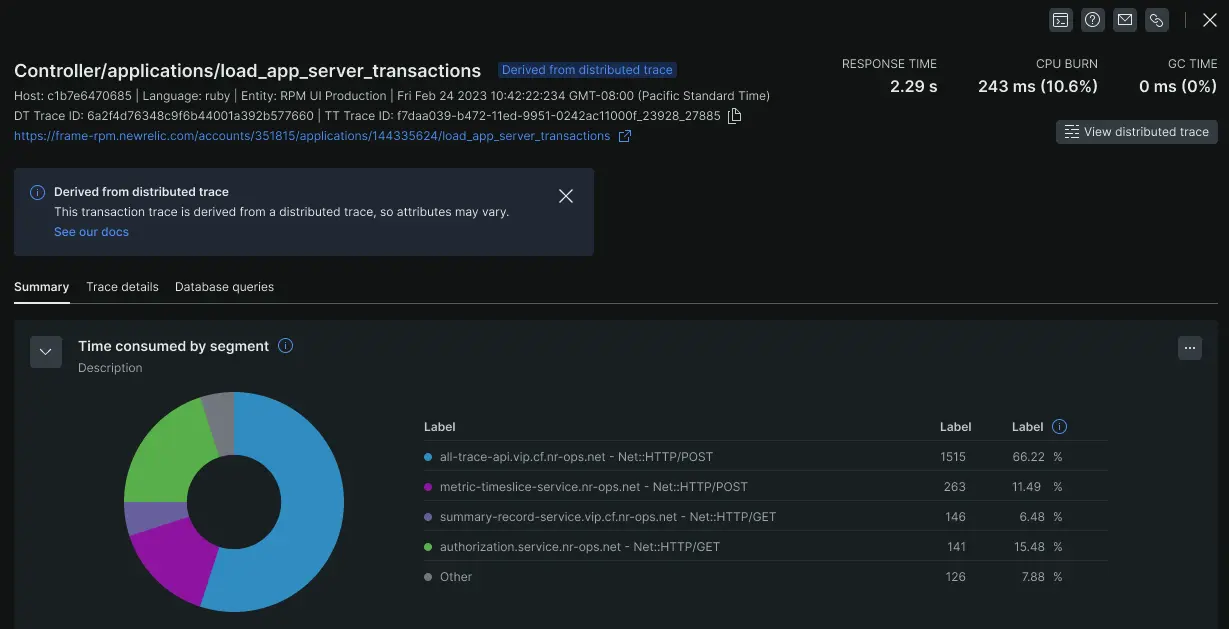Open the chart's three-dot options menu
The height and width of the screenshot is (629, 1229).
click(x=1189, y=348)
